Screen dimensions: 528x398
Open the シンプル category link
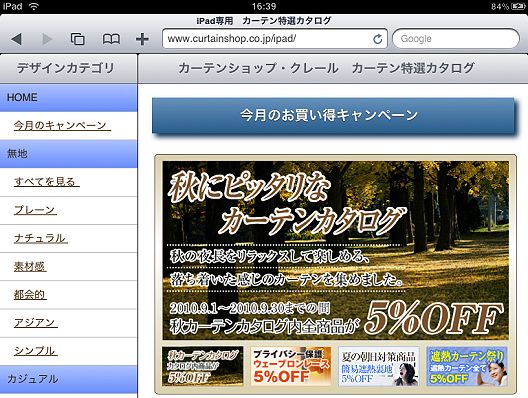[x=35, y=351]
